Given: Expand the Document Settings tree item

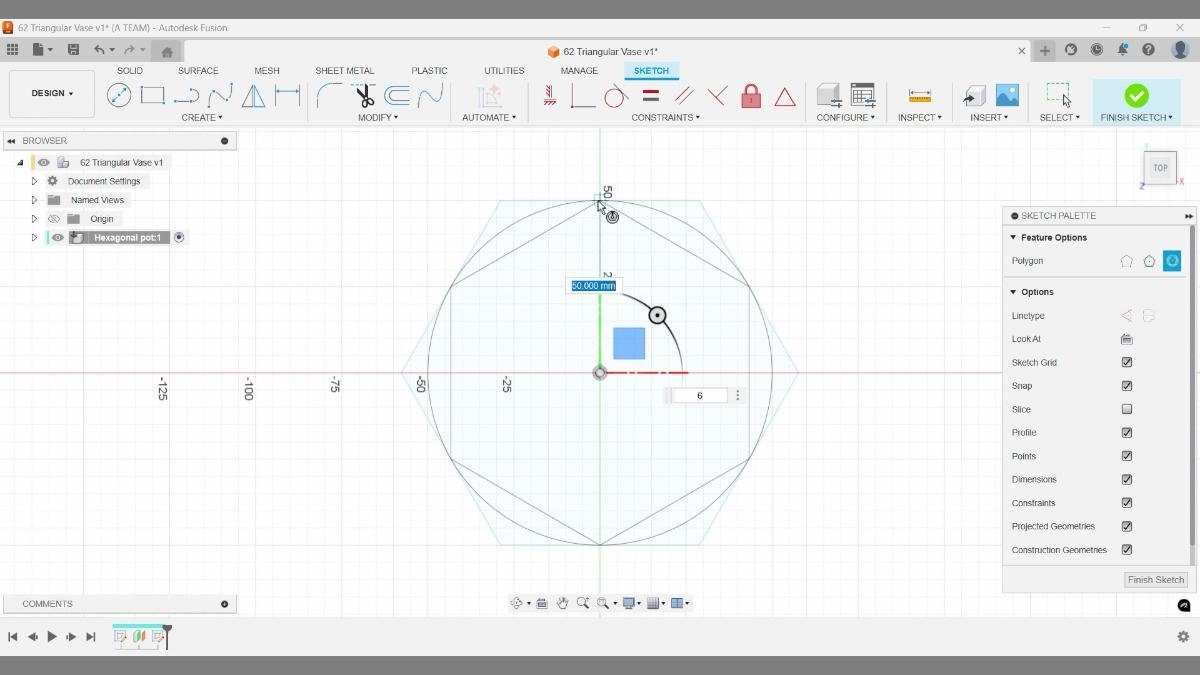Looking at the screenshot, I should [33, 180].
